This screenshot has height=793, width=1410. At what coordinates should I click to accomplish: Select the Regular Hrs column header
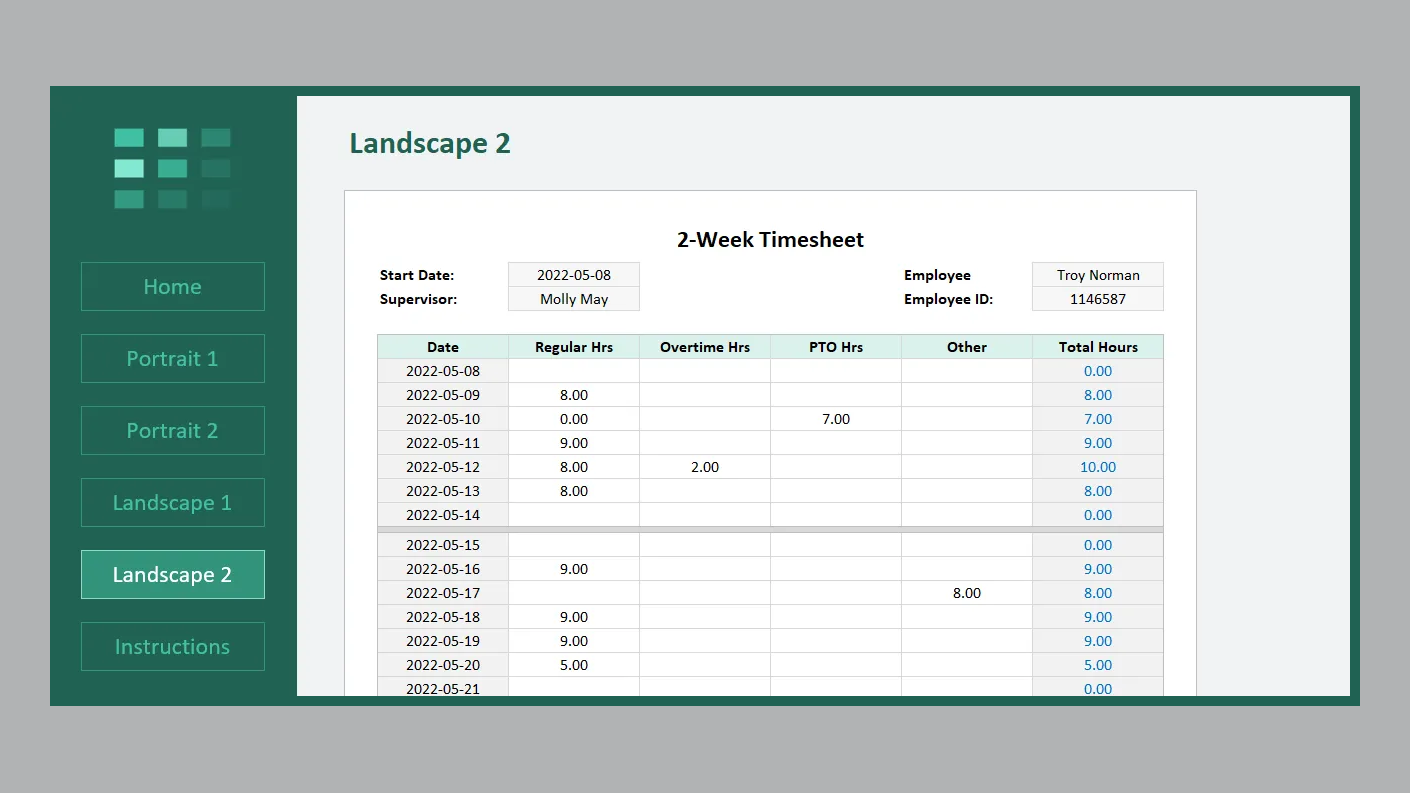coord(573,347)
